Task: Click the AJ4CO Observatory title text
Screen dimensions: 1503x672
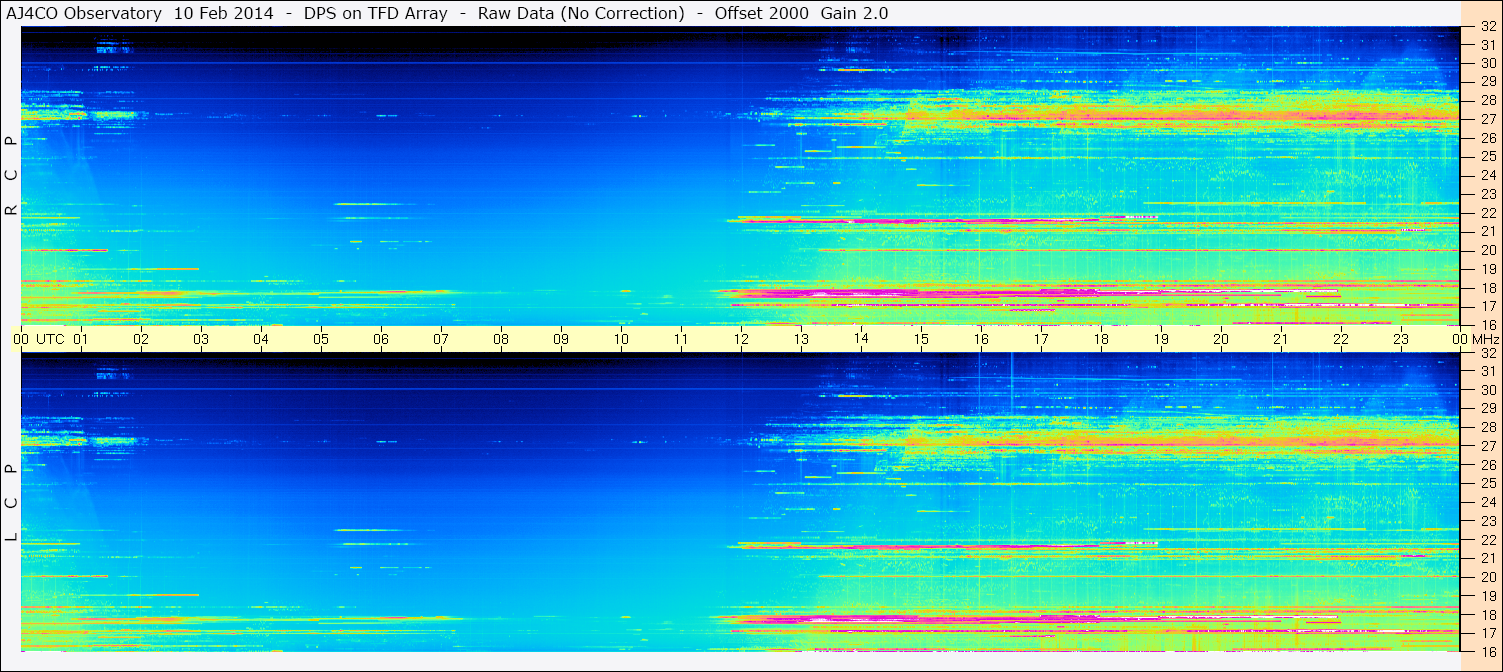Action: click(84, 13)
